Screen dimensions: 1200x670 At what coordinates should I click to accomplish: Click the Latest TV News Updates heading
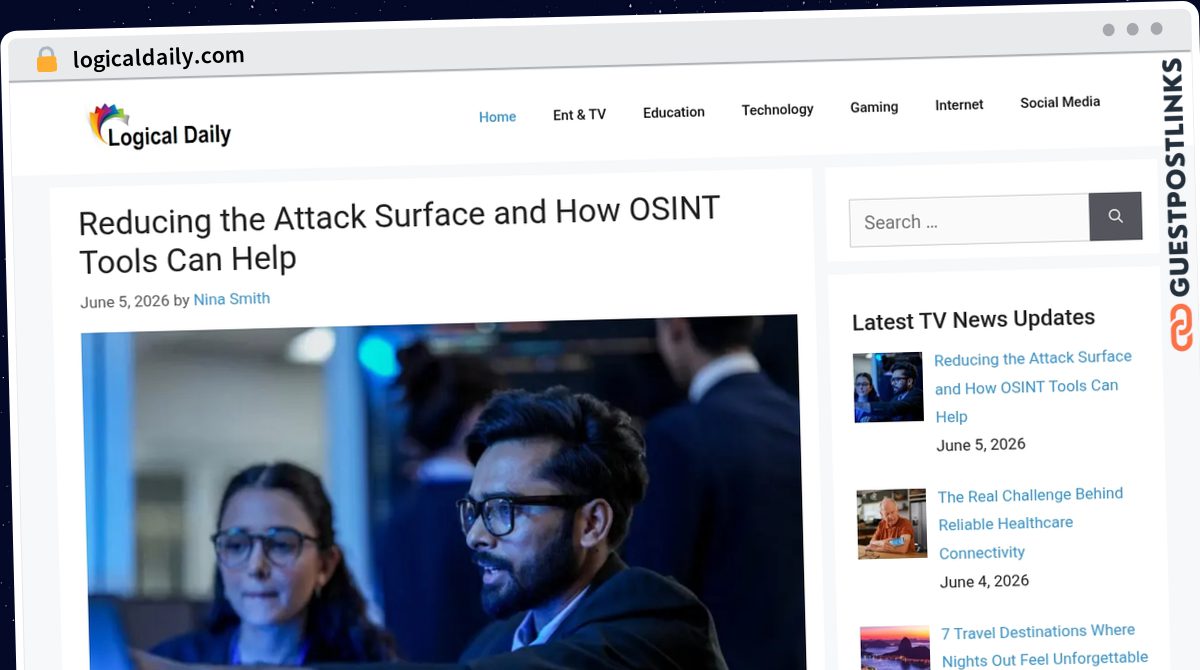coord(973,319)
